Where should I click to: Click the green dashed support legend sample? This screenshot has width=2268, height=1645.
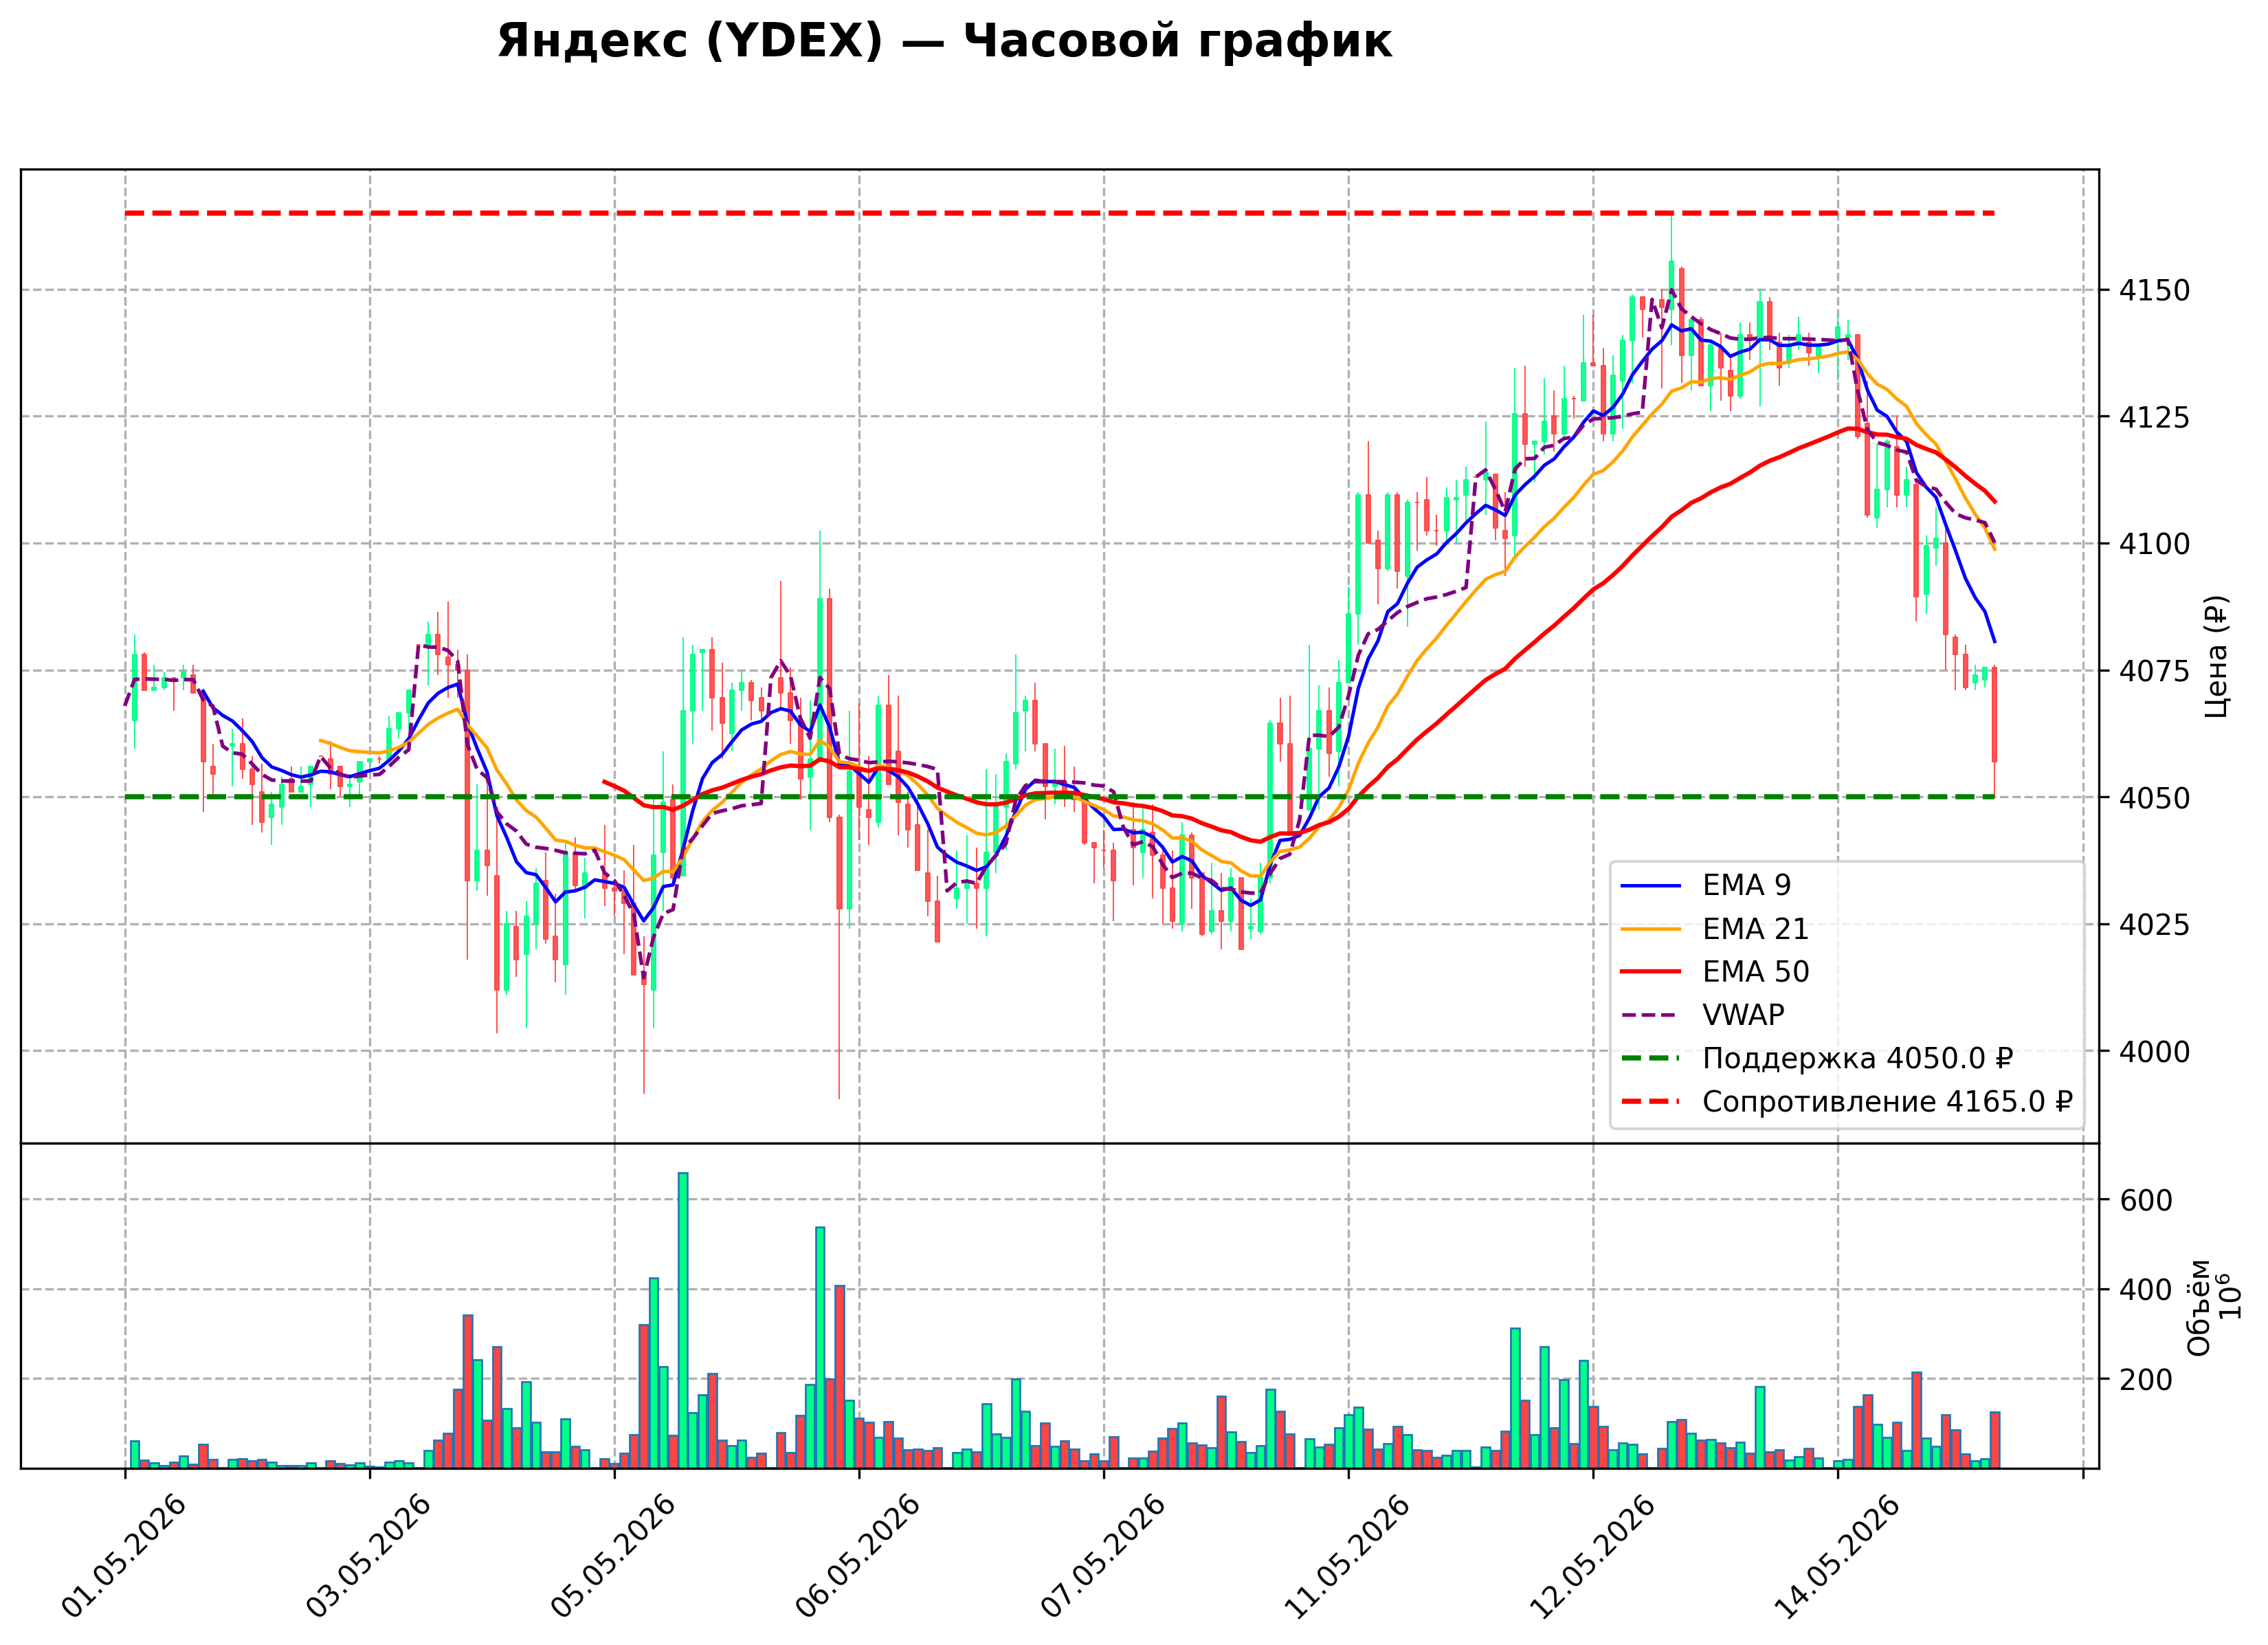[1651, 1058]
